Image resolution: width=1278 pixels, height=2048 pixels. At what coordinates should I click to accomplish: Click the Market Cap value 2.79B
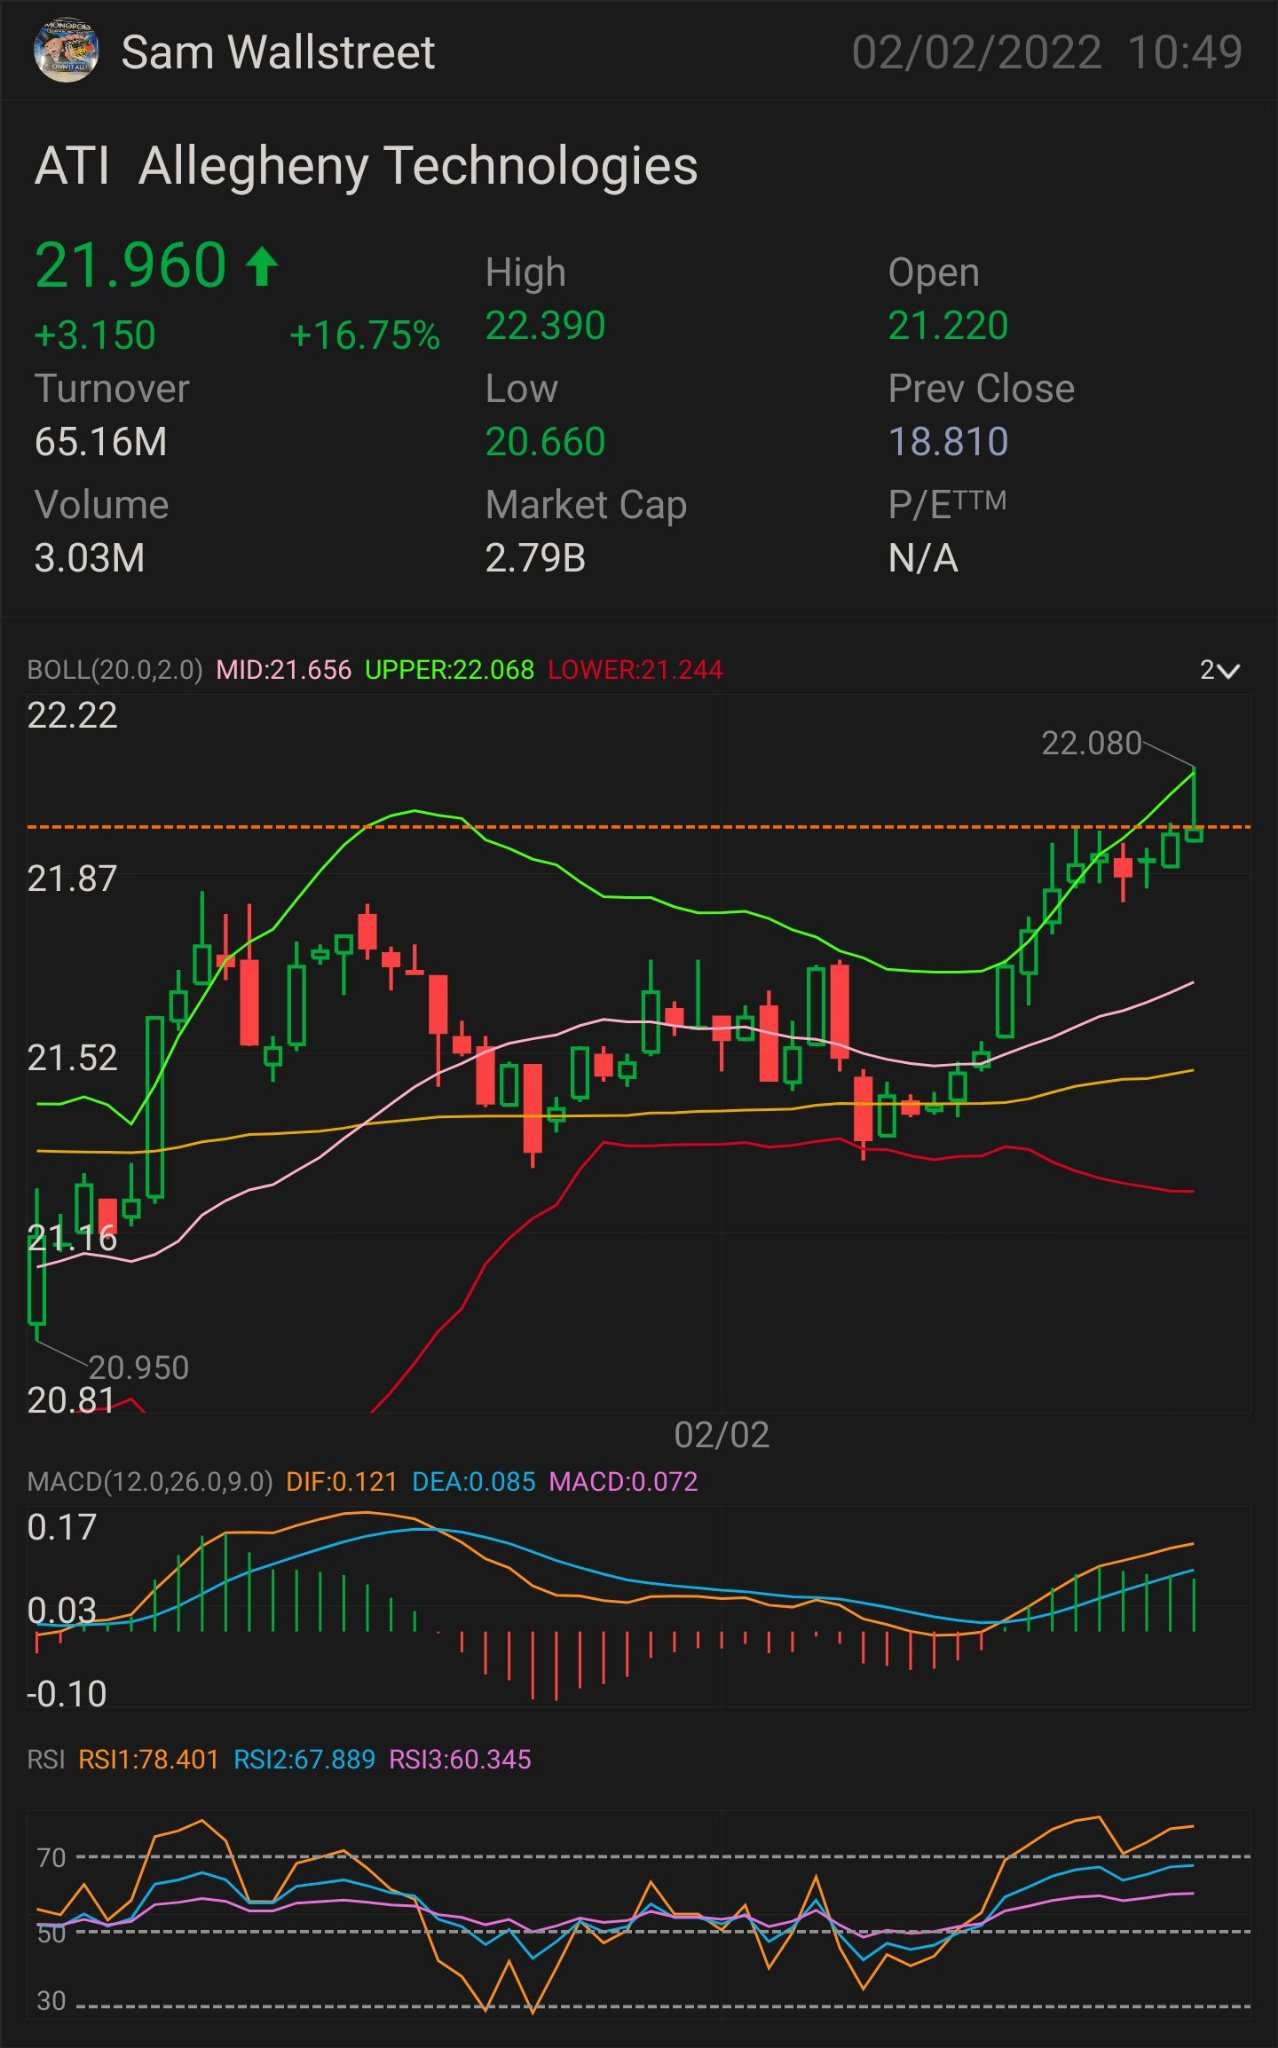point(535,558)
